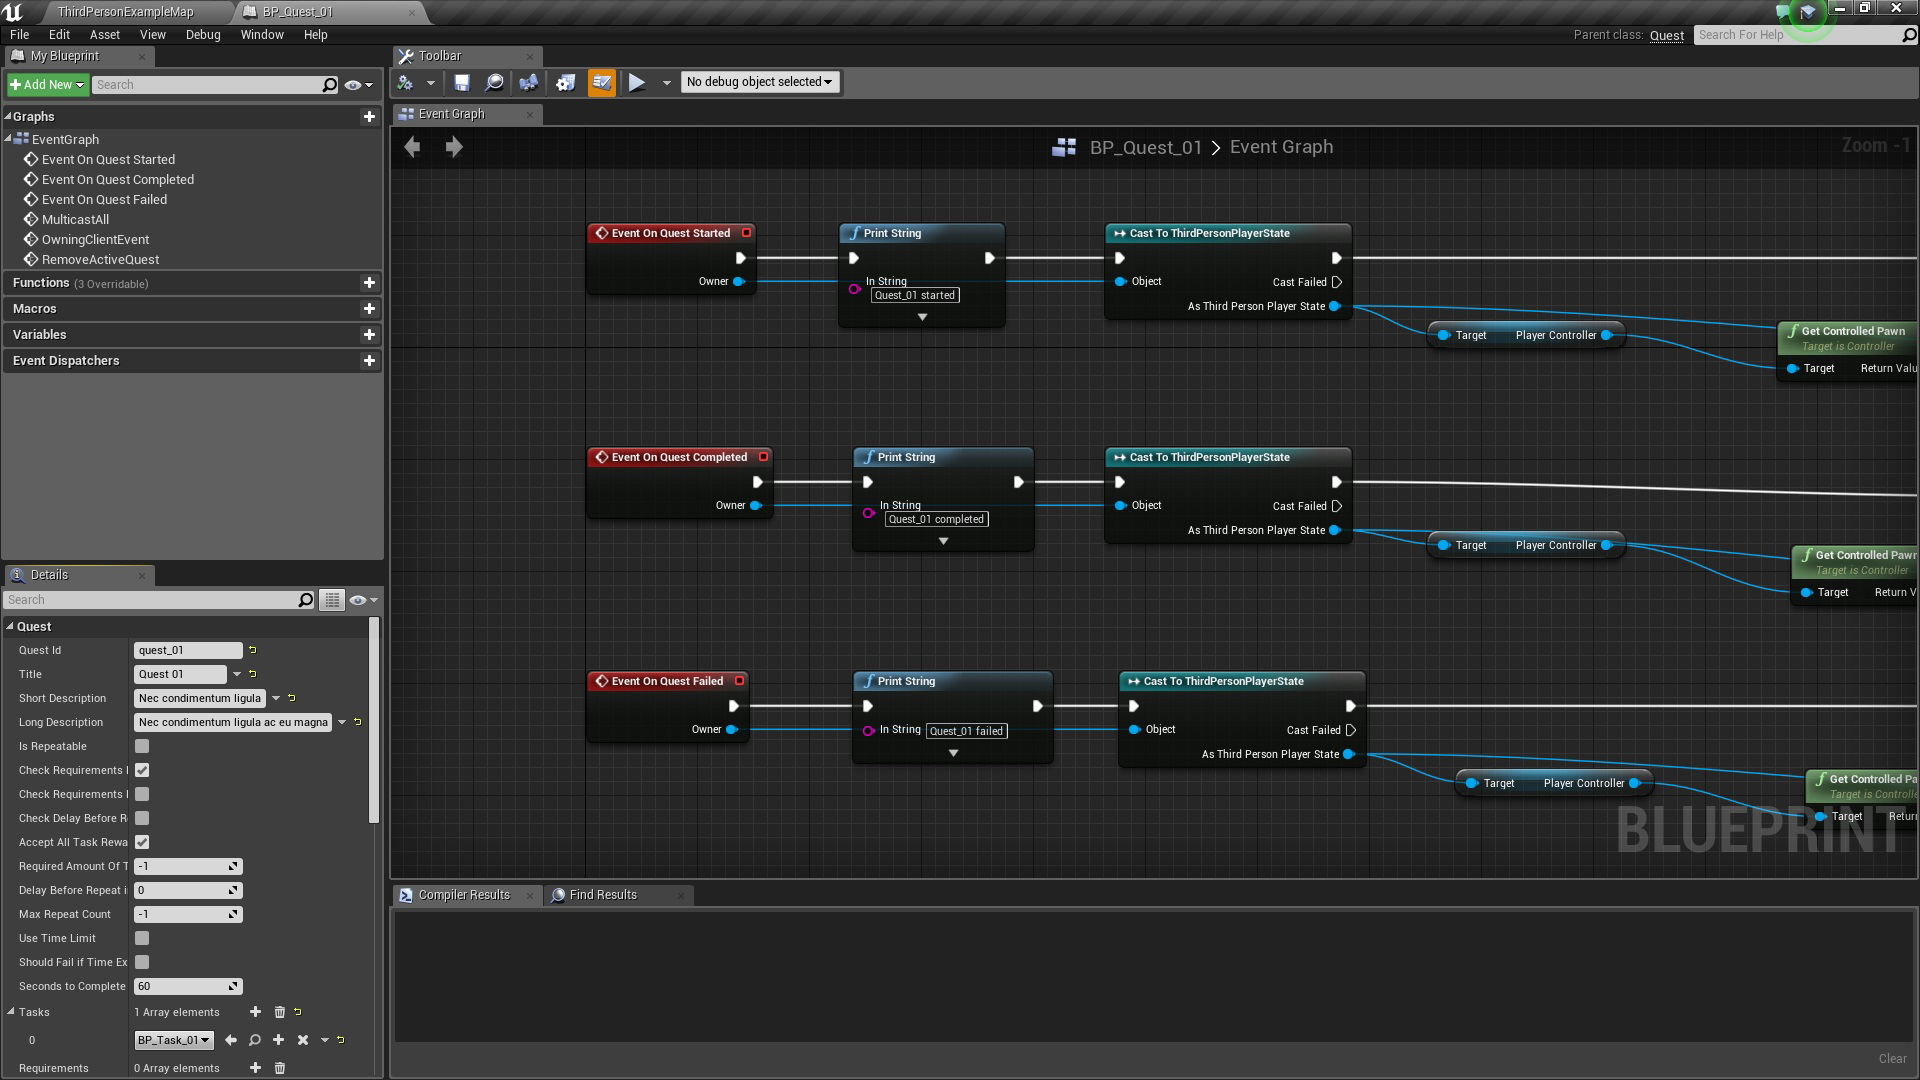Browse to BP_Task_01 in content browser

[x=255, y=1040]
